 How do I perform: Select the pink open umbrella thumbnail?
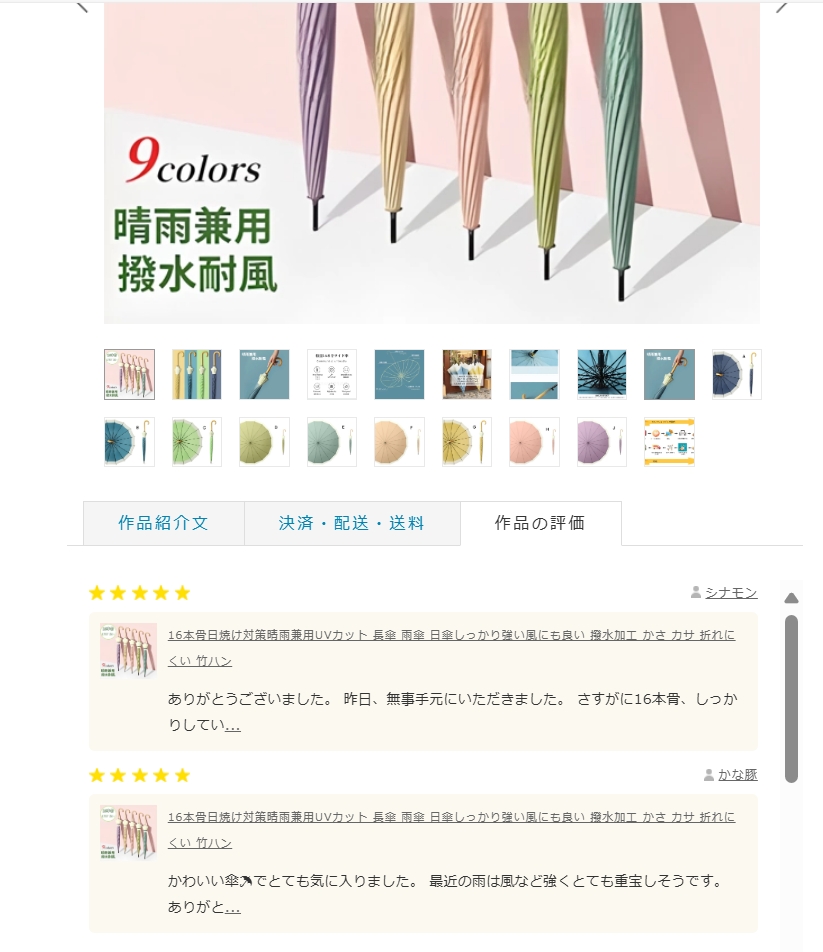(534, 442)
